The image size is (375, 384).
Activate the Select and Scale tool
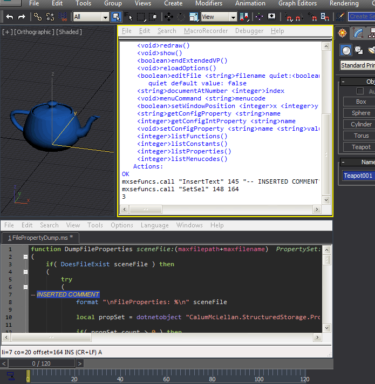[193, 17]
